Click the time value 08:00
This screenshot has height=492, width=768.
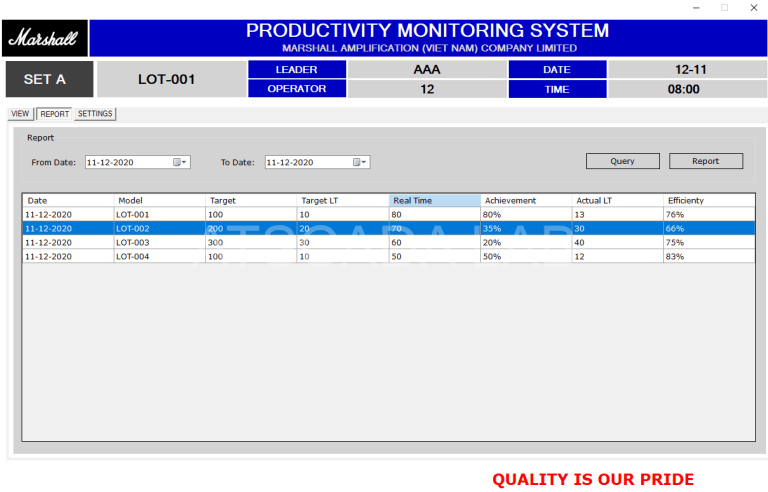coord(684,89)
